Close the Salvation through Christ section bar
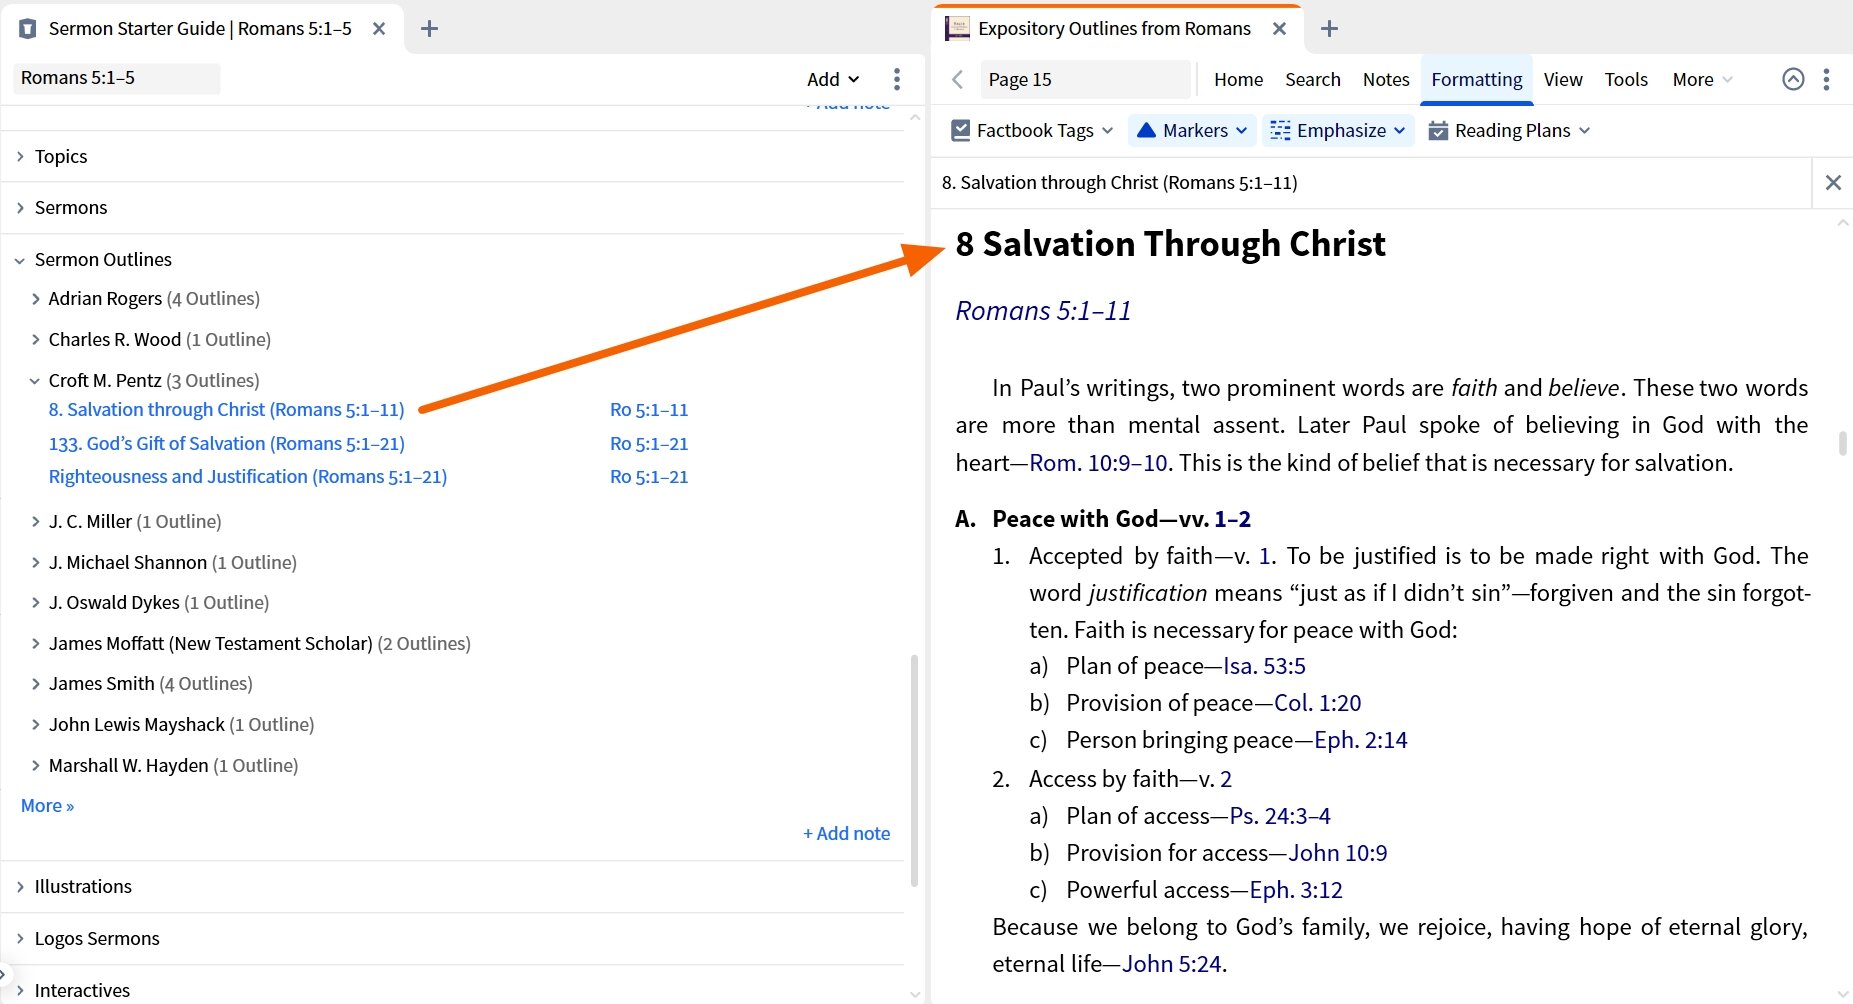 click(x=1832, y=182)
